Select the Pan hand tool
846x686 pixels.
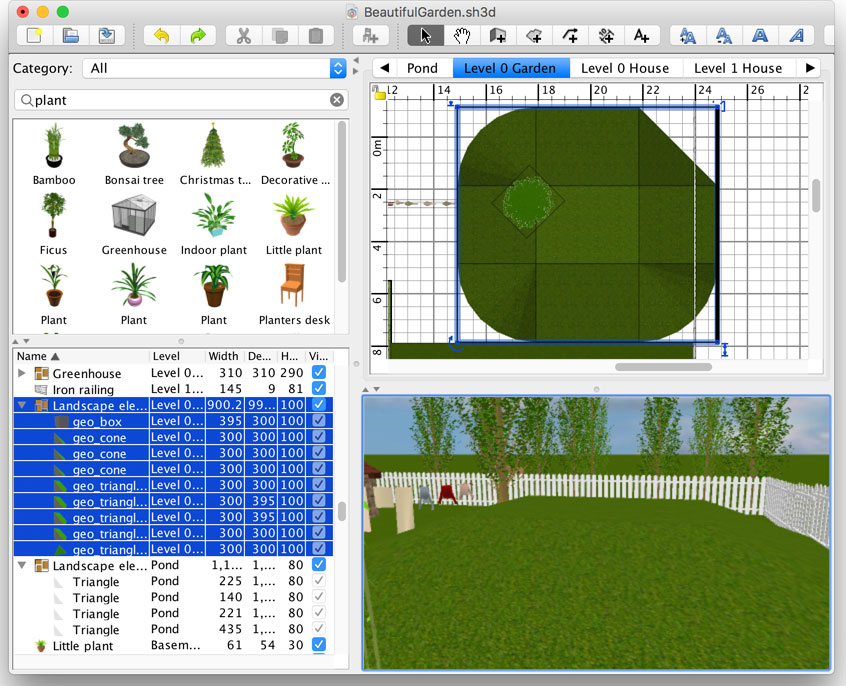click(x=462, y=36)
